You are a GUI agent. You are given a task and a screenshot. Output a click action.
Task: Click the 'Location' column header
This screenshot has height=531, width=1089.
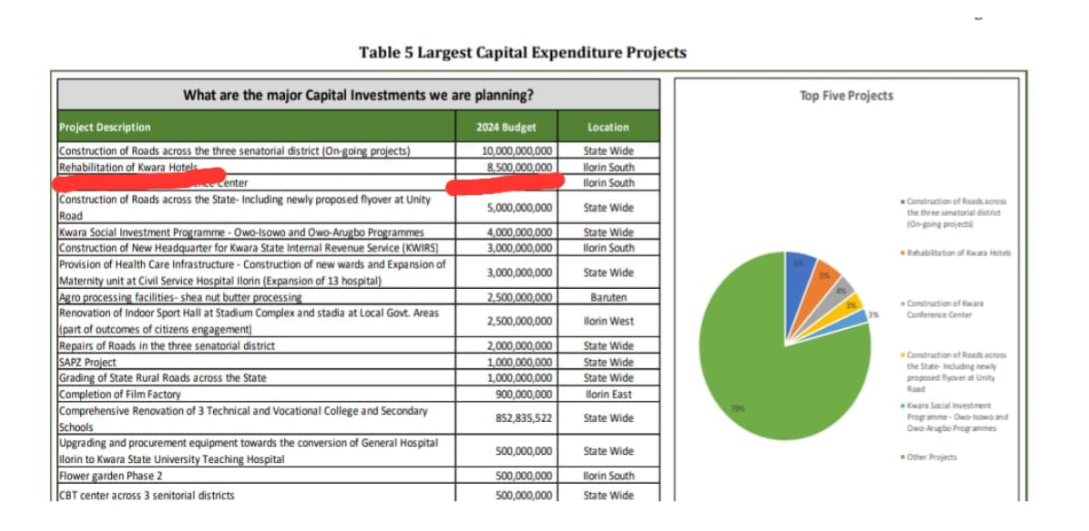pos(608,127)
